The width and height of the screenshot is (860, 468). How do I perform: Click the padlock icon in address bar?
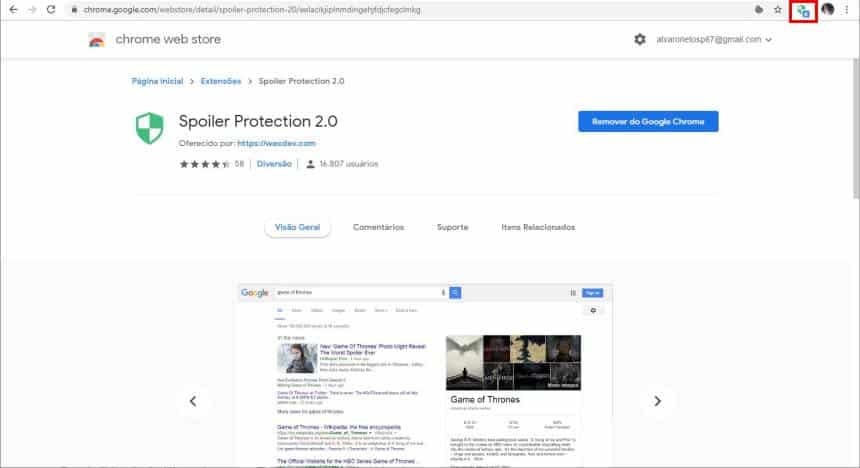point(74,10)
